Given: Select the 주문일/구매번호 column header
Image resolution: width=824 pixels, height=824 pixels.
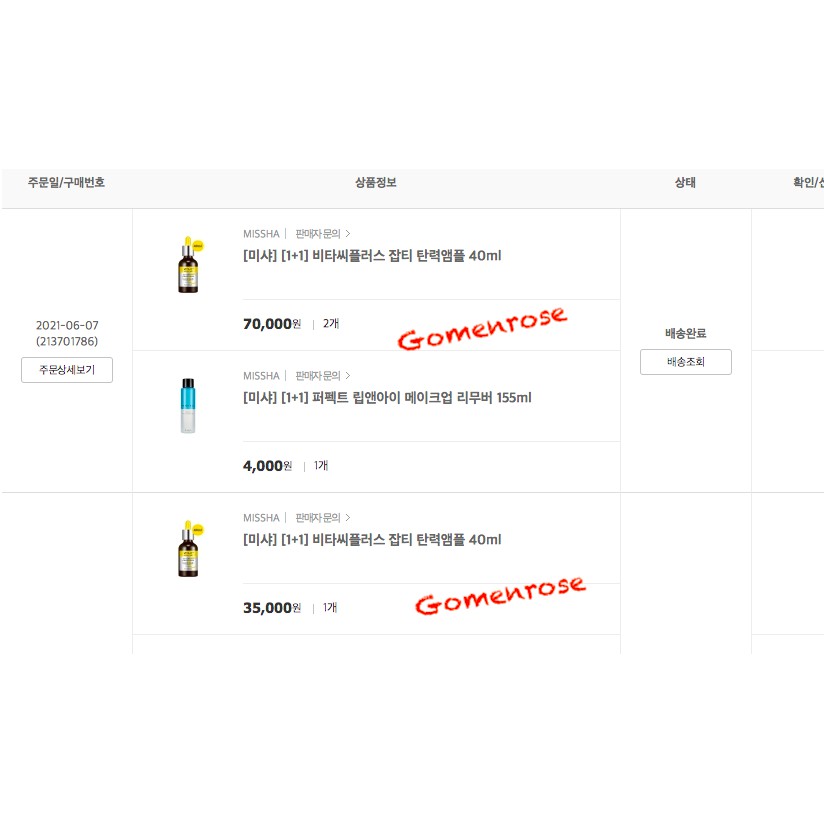Looking at the screenshot, I should pyautogui.click(x=66, y=183).
